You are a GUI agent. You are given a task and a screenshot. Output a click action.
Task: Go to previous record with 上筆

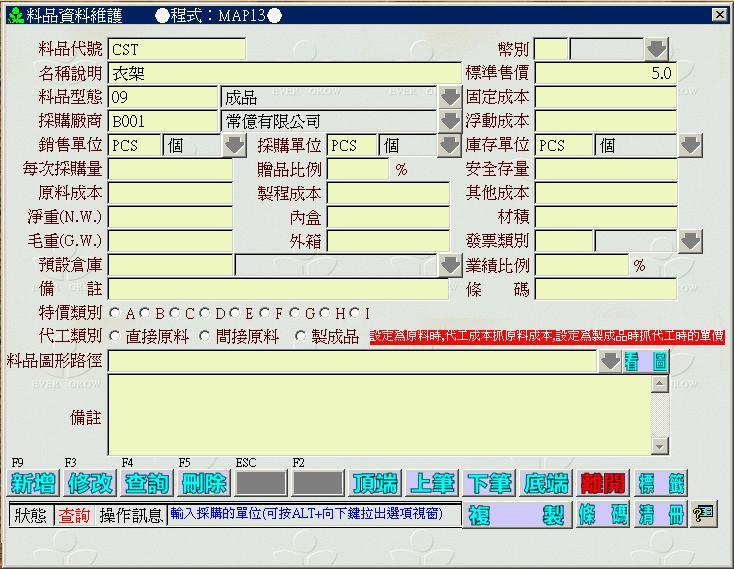(432, 484)
